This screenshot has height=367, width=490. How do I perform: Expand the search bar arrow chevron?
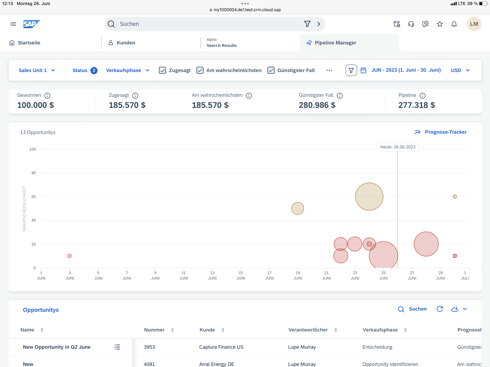point(319,24)
